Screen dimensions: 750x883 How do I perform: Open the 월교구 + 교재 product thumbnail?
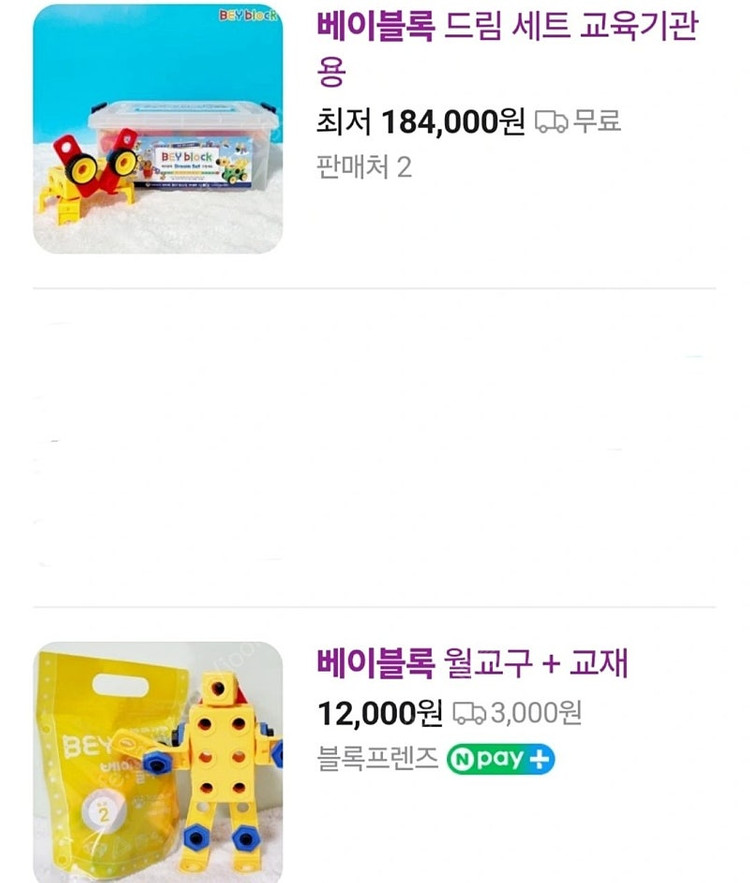point(158,762)
